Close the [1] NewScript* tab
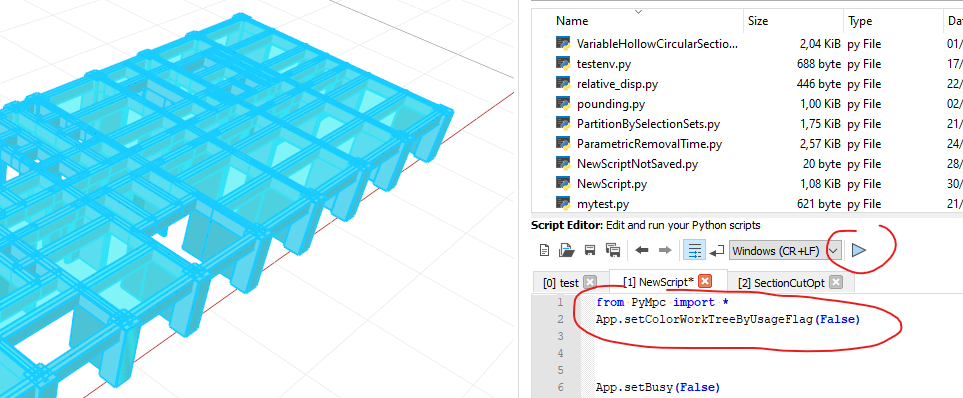The width and height of the screenshot is (963, 398). click(705, 281)
